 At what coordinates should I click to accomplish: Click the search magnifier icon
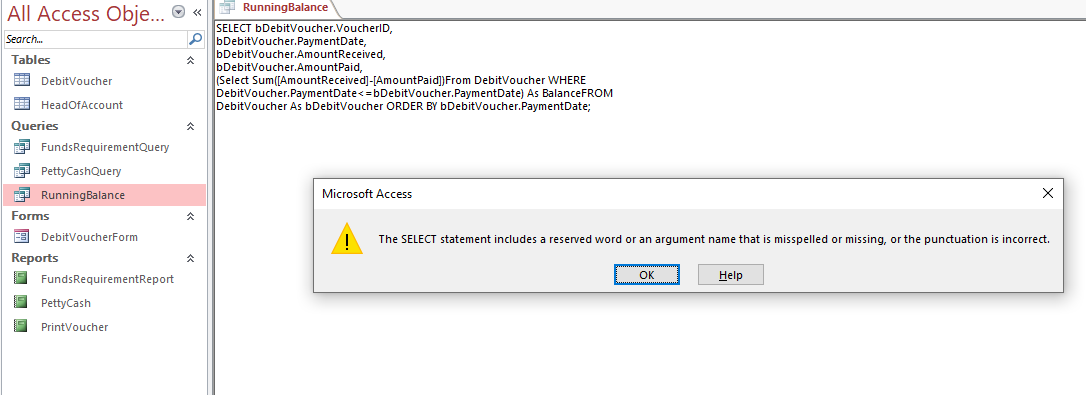(195, 40)
